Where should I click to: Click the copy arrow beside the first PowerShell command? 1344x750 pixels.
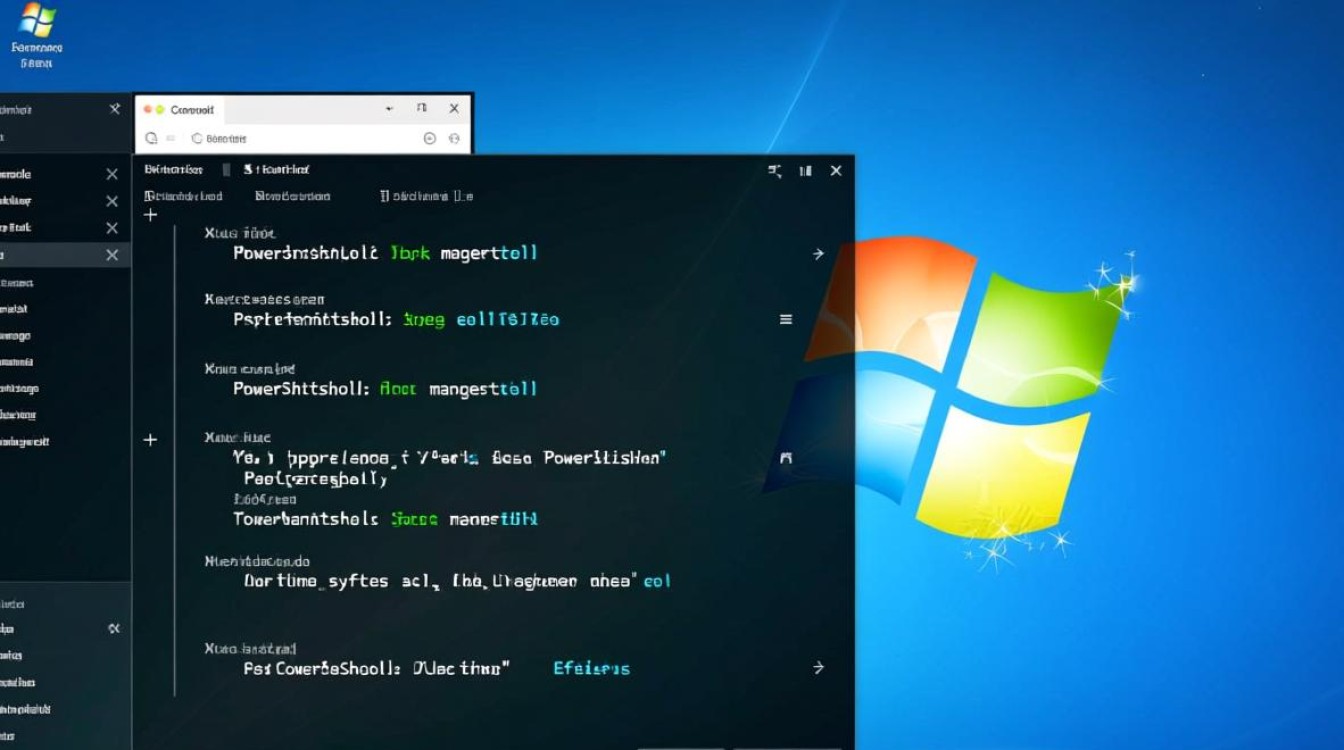(818, 253)
